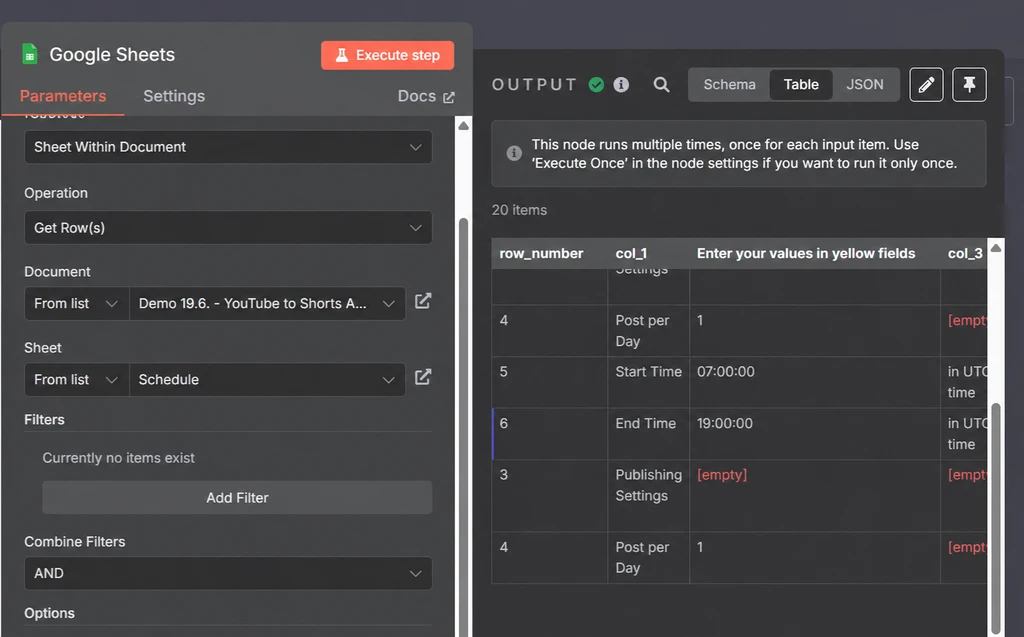Image resolution: width=1024 pixels, height=637 pixels.
Task: Expand Combine Filters AND dropdown
Action: coord(228,573)
